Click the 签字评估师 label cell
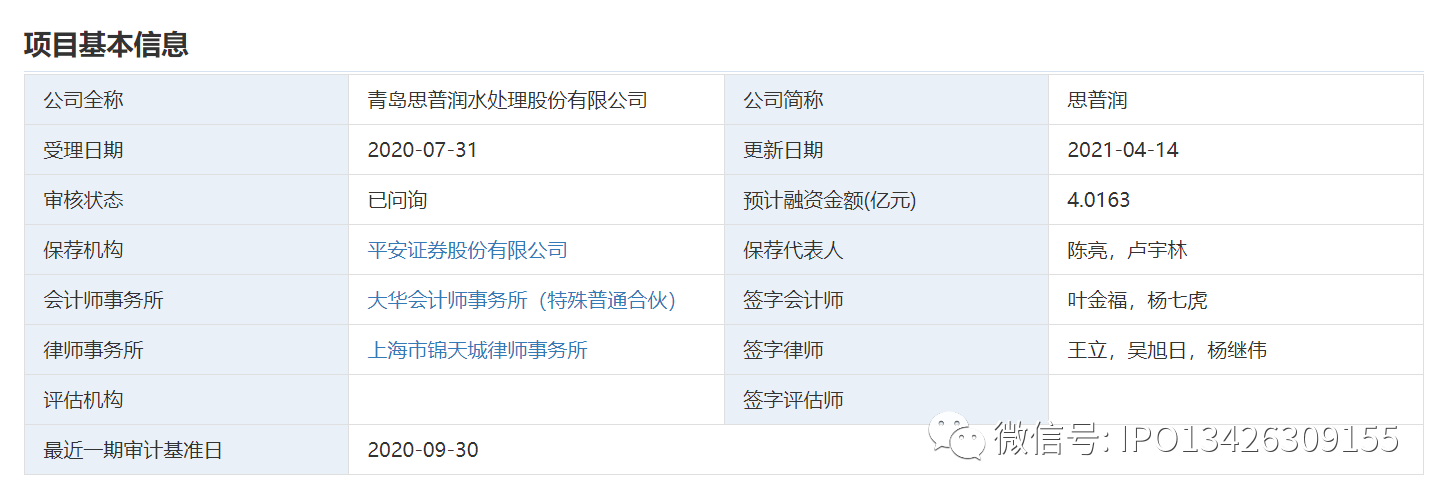The height and width of the screenshot is (503, 1447). 886,400
